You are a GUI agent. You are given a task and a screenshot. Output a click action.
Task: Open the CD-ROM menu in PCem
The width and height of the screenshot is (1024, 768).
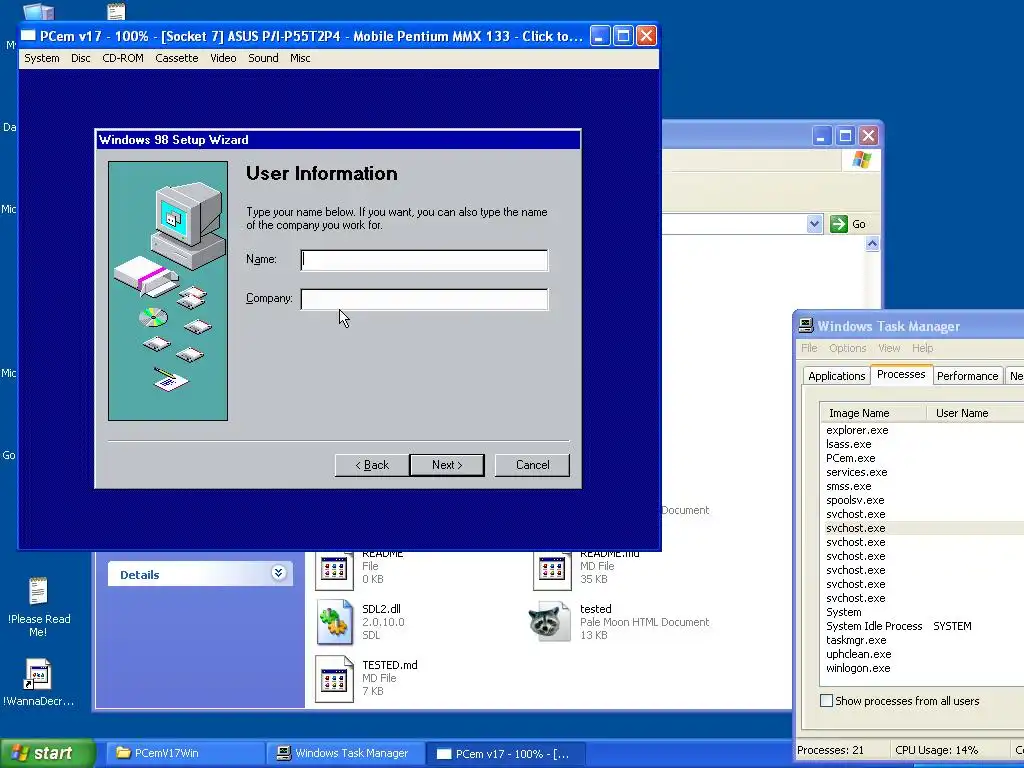(123, 58)
